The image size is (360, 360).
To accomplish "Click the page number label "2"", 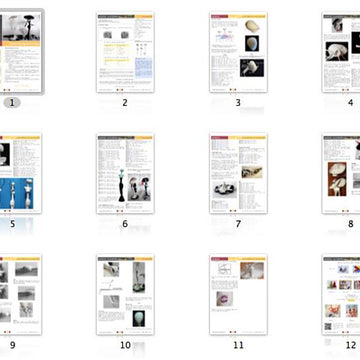I will pyautogui.click(x=125, y=103).
